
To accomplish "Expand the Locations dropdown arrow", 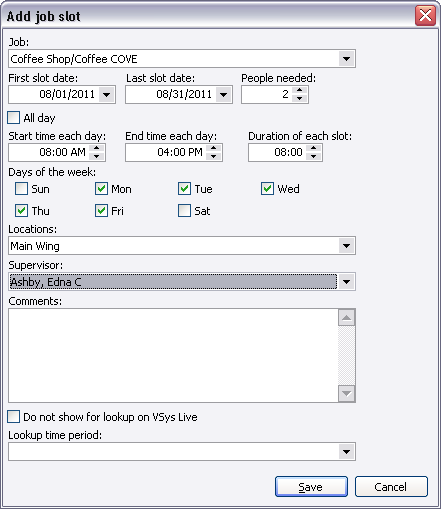I will [347, 246].
